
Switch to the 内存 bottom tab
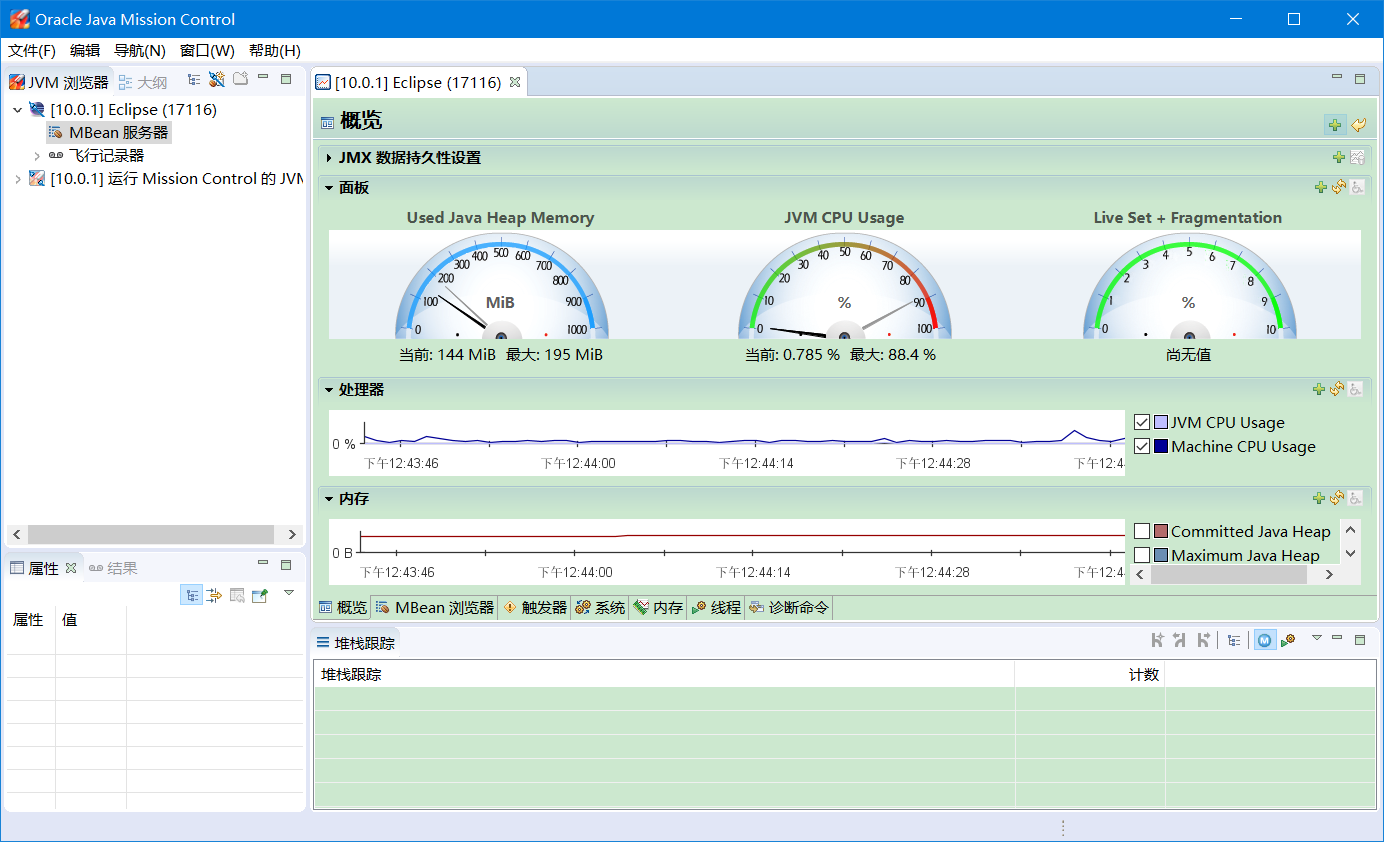[x=658, y=607]
